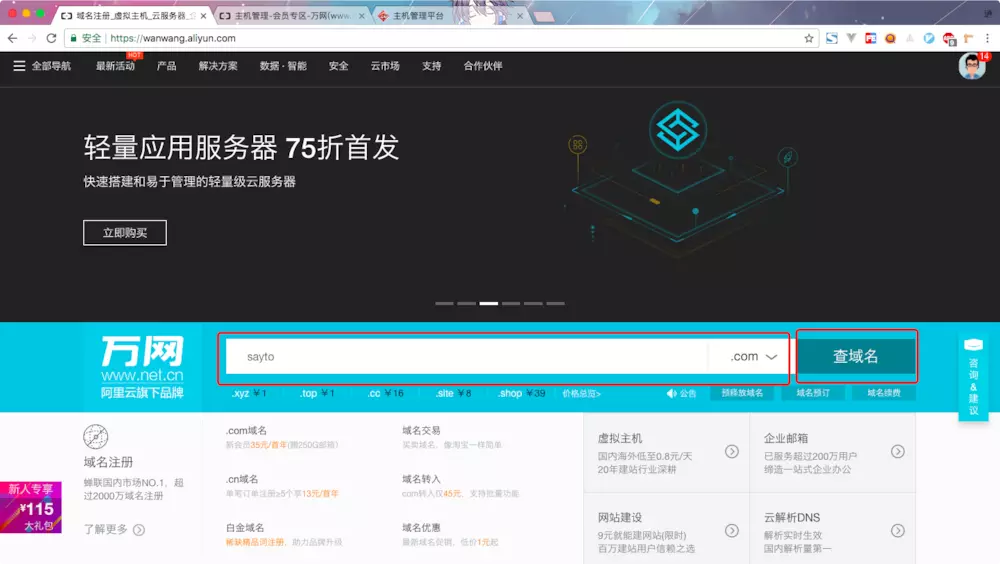Click the 查域名 search button
Viewport: 1000px width, 564px height.
tap(856, 356)
